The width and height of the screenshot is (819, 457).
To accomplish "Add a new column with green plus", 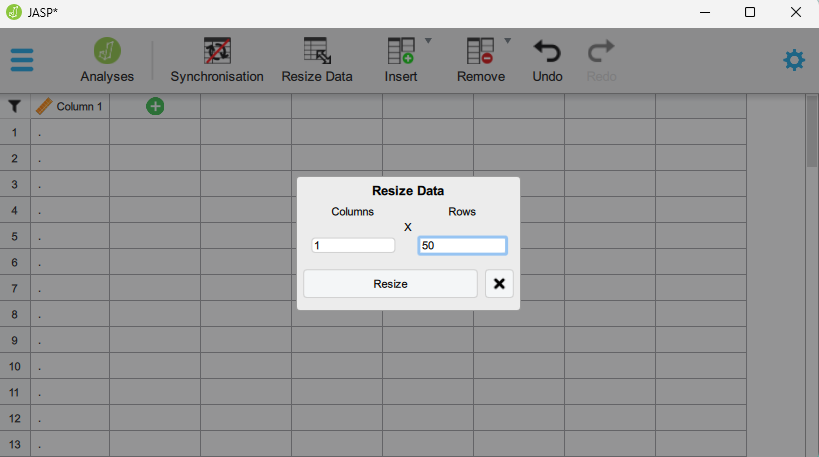I will 155,106.
